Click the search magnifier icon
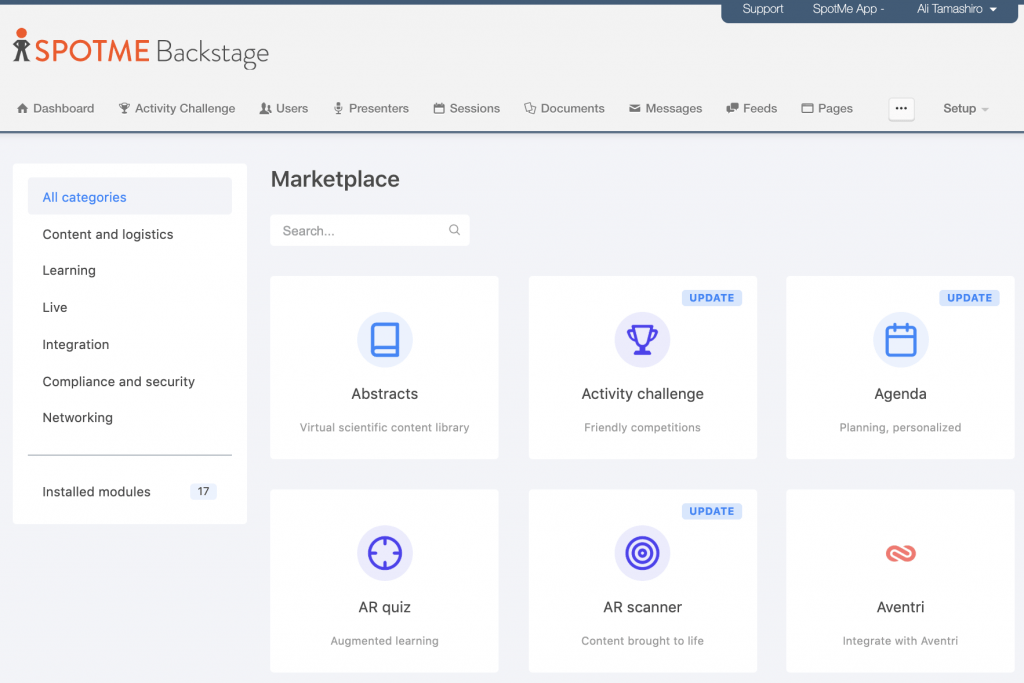The height and width of the screenshot is (683, 1024). (454, 230)
